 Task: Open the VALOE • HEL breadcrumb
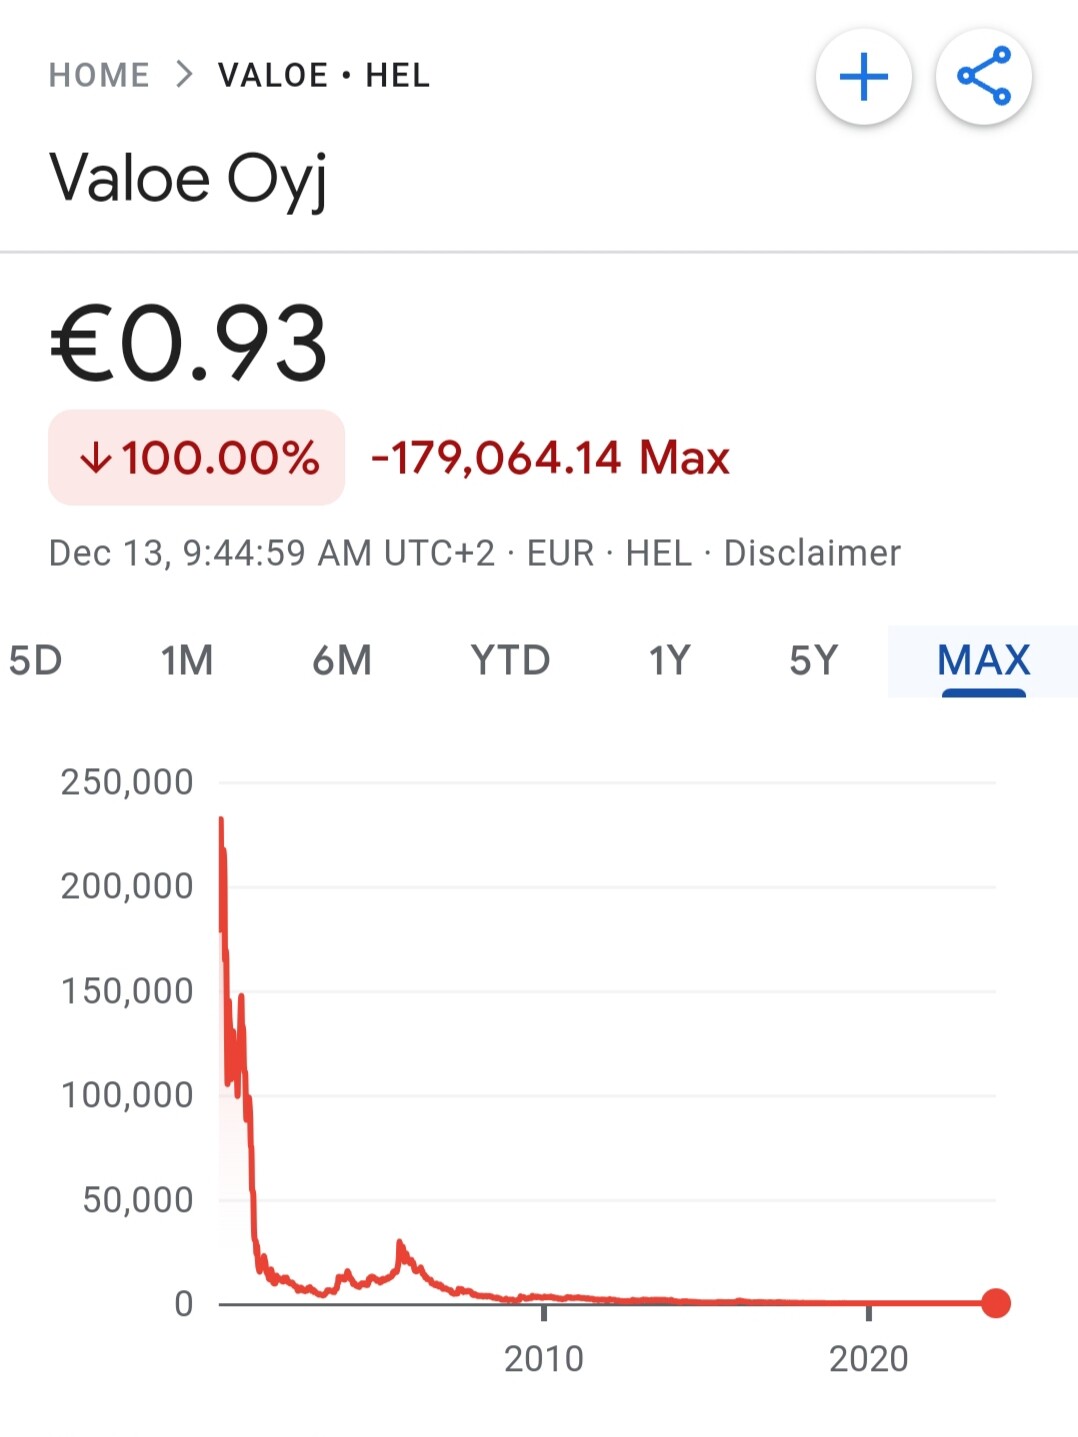(324, 75)
